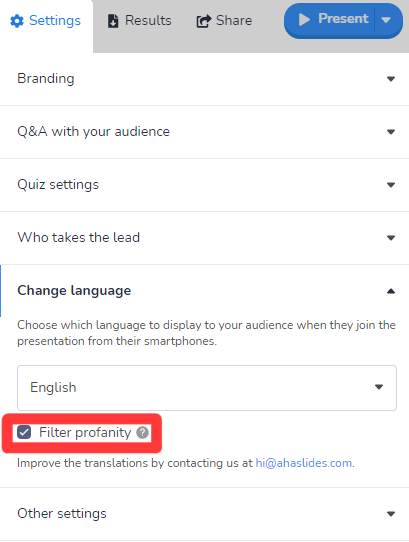Expand the Branding section
The width and height of the screenshot is (409, 542).
204,79
